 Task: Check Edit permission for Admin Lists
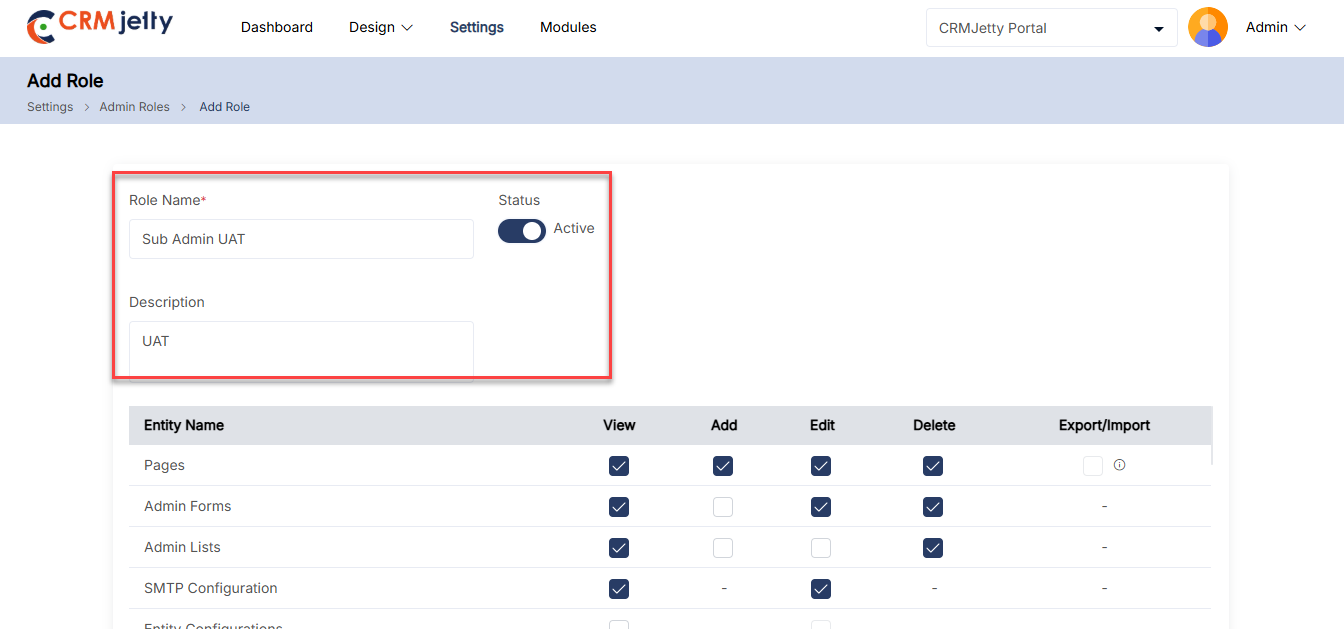click(821, 548)
